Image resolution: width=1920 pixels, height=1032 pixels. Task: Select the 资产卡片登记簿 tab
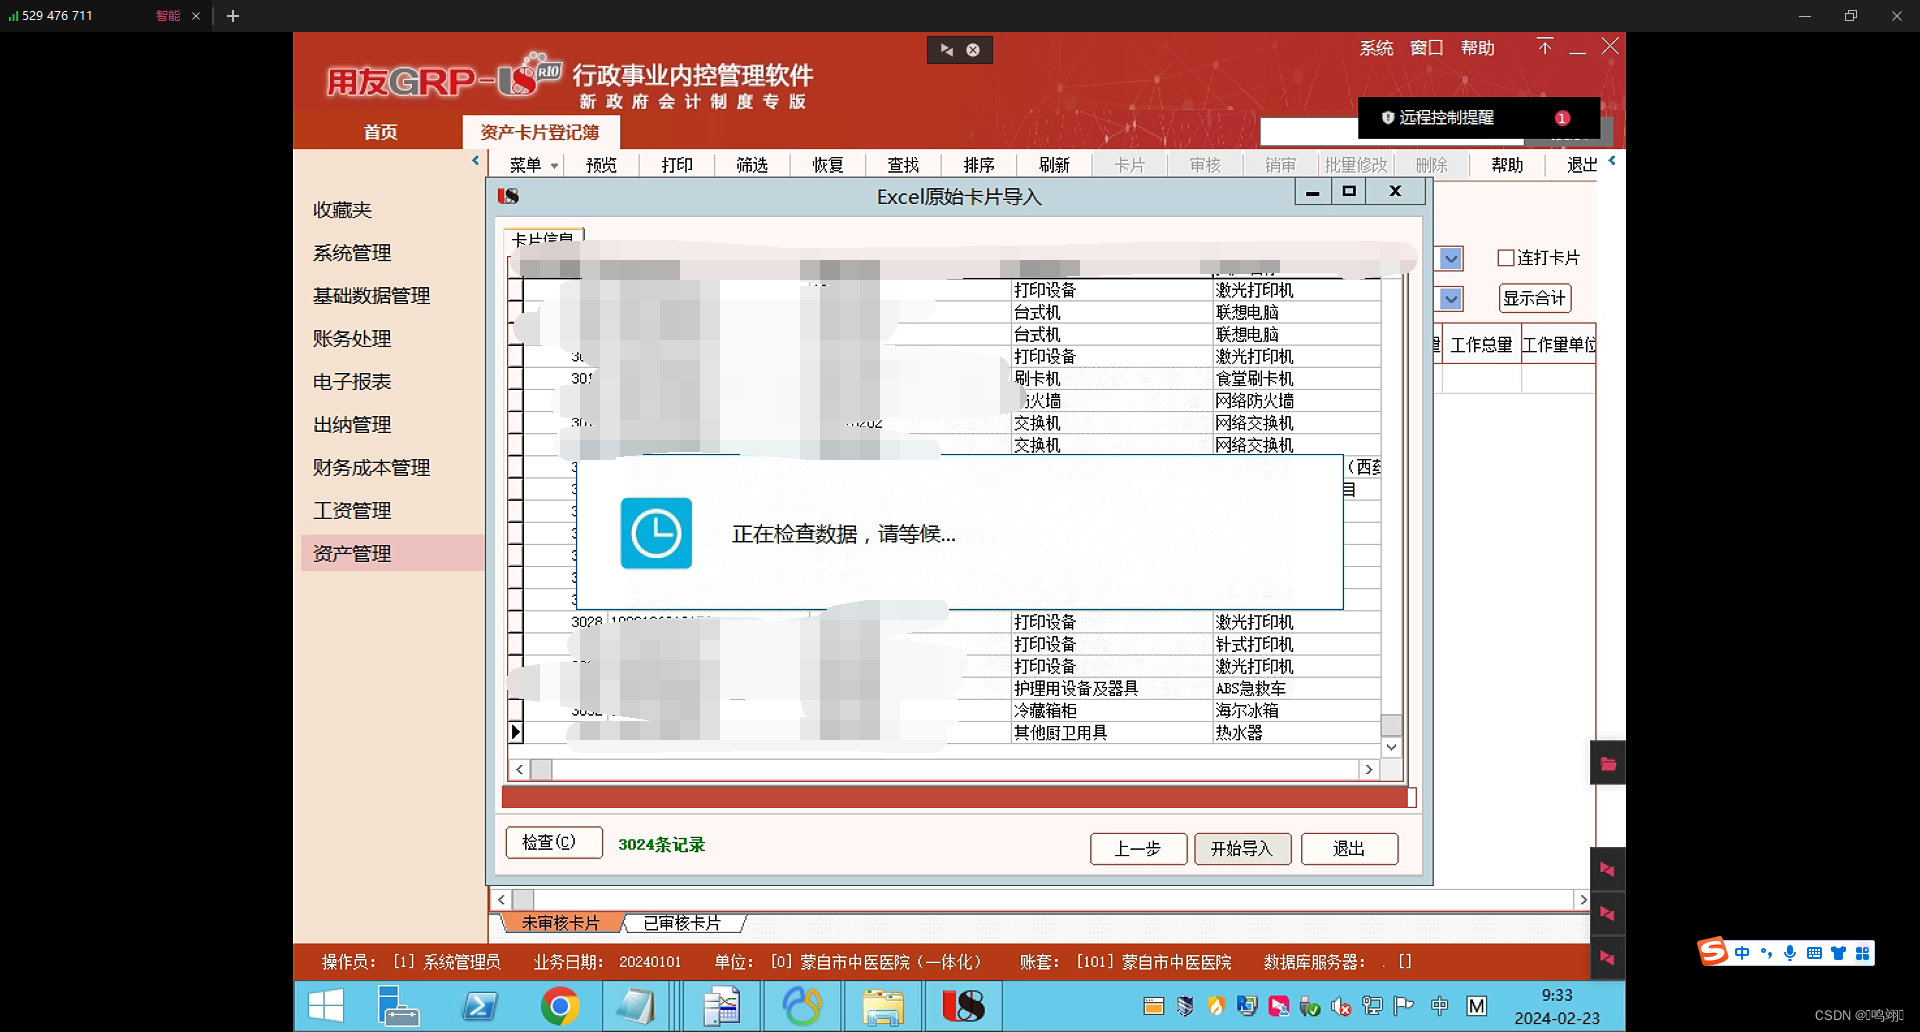point(540,132)
